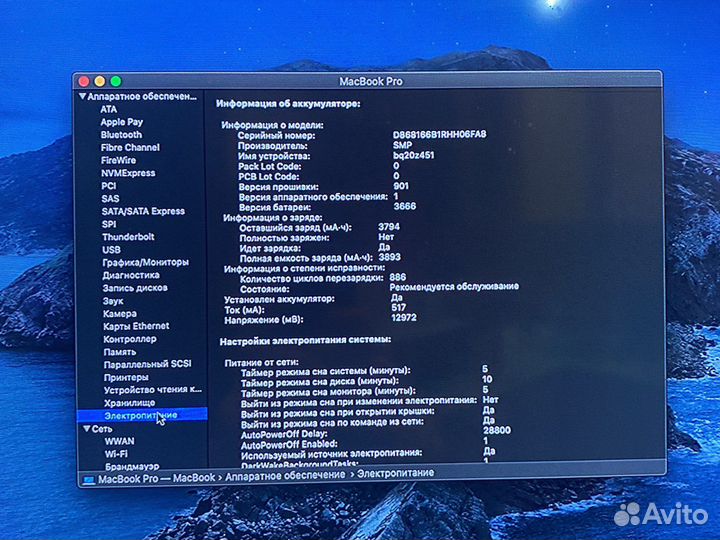Select USB in the sidebar
Image resolution: width=720 pixels, height=540 pixels.
coord(112,250)
